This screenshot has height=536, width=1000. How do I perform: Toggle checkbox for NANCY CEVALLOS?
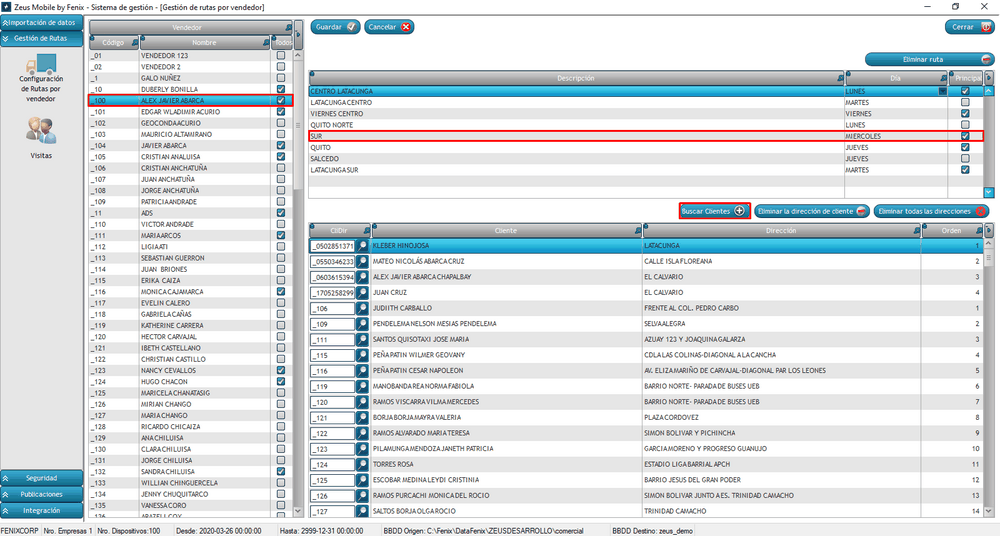tap(281, 370)
